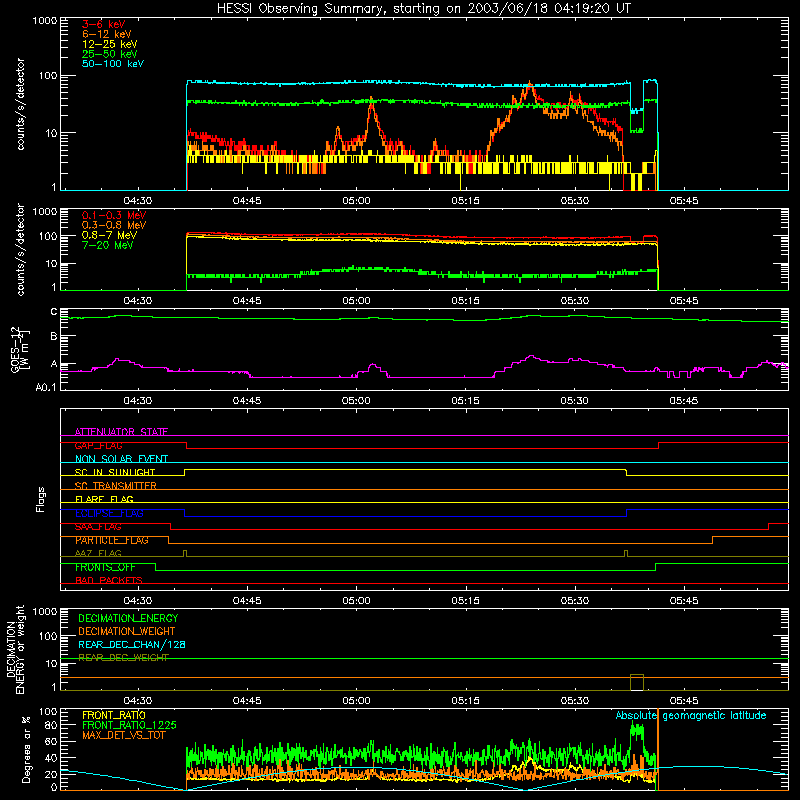Click the 12-25 keV legend entry
The height and width of the screenshot is (800, 800).
pos(110,44)
